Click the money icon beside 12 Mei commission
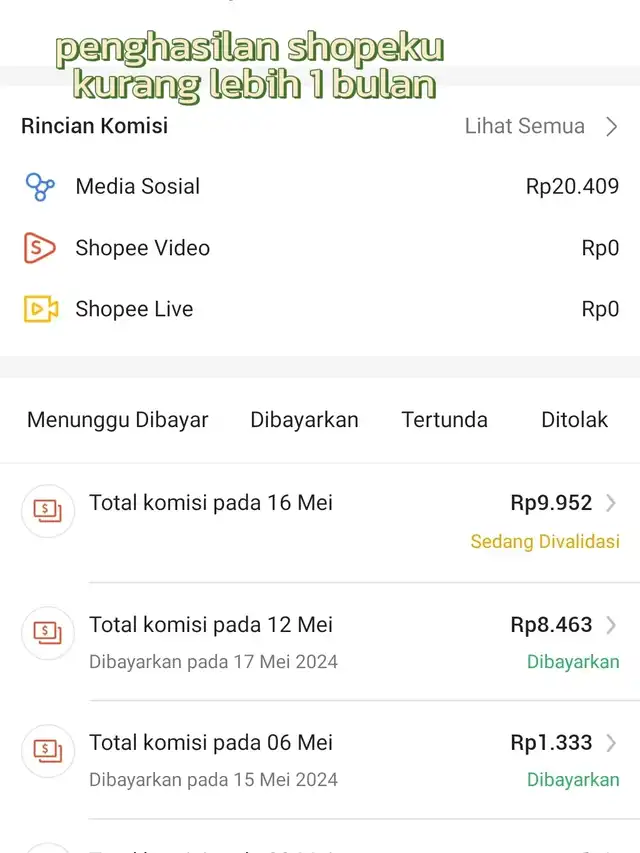Viewport: 640px width, 853px height. pyautogui.click(x=47, y=633)
